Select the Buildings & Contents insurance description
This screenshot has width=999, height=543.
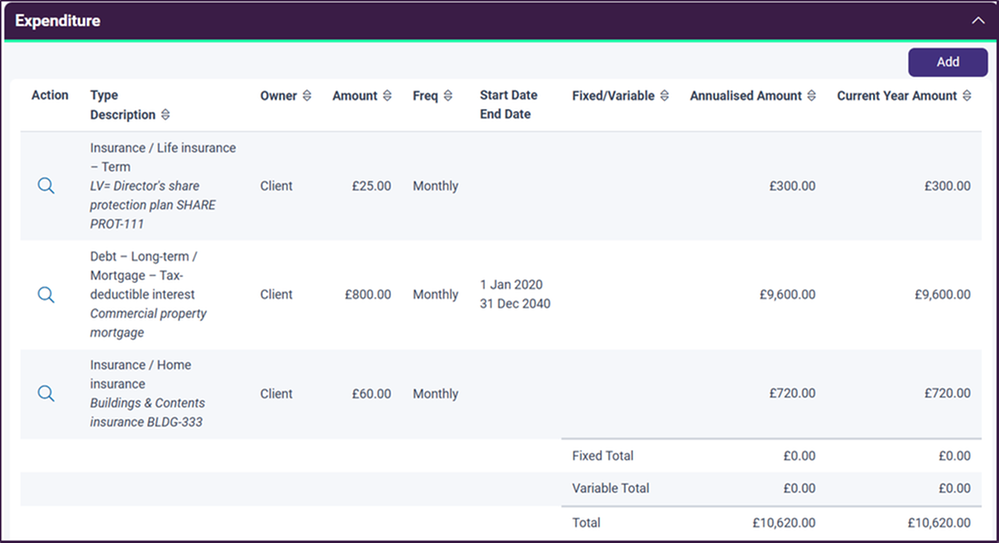tap(147, 412)
